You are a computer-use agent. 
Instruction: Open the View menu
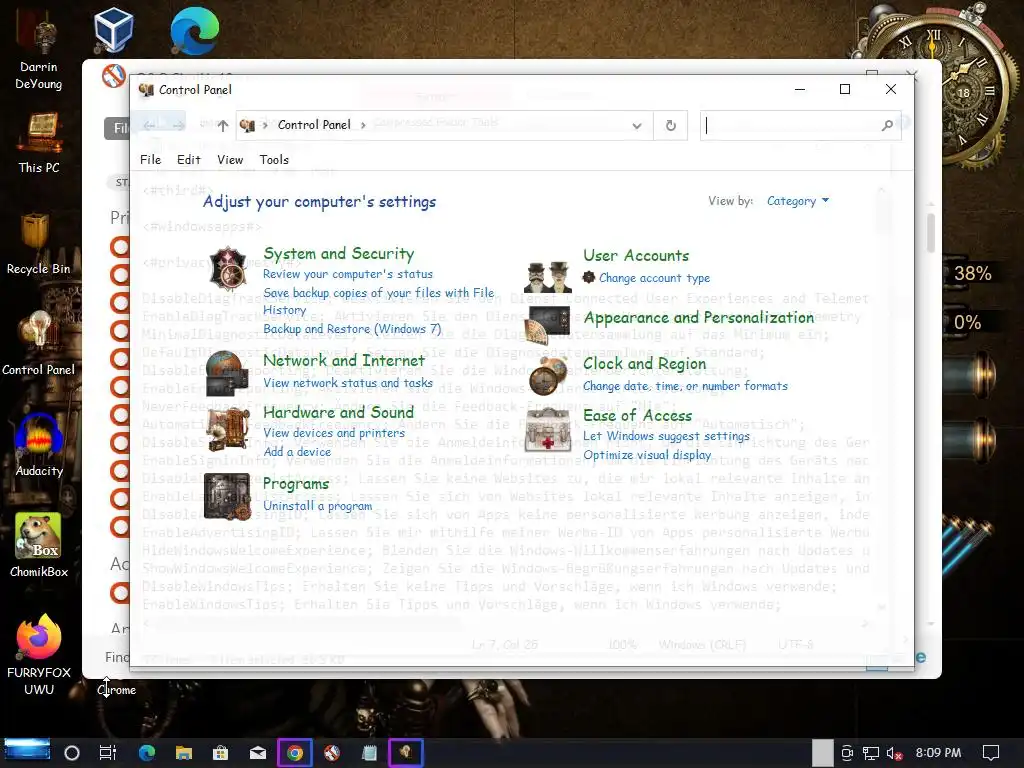[230, 160]
